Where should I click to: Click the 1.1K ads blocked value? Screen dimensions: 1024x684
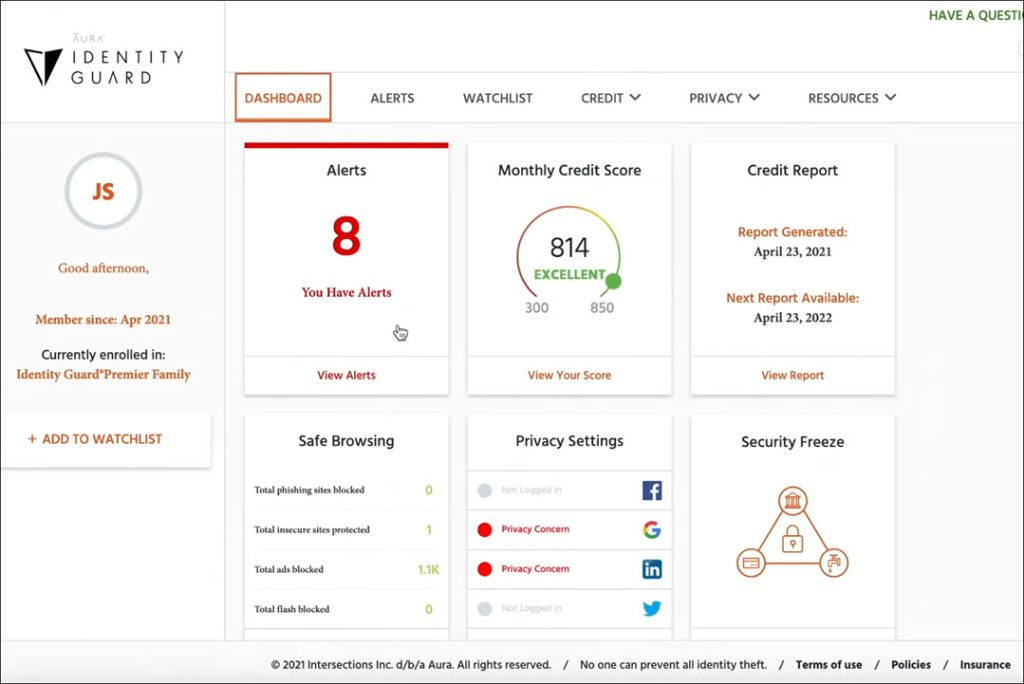click(x=428, y=570)
